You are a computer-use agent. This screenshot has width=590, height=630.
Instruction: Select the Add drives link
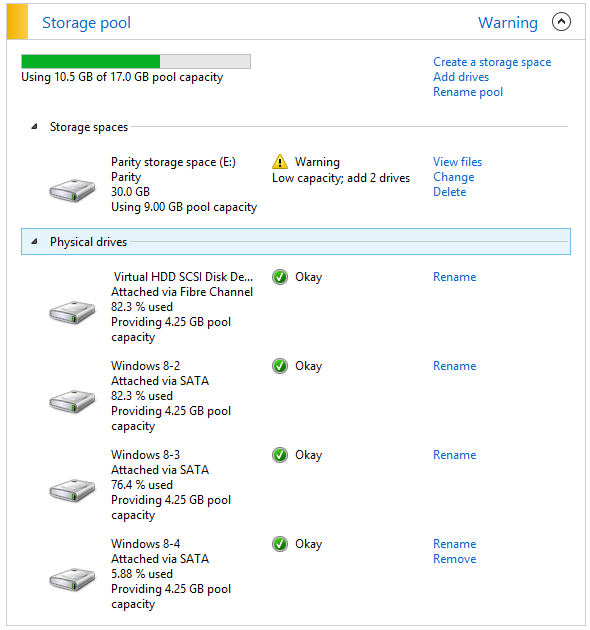tap(461, 77)
